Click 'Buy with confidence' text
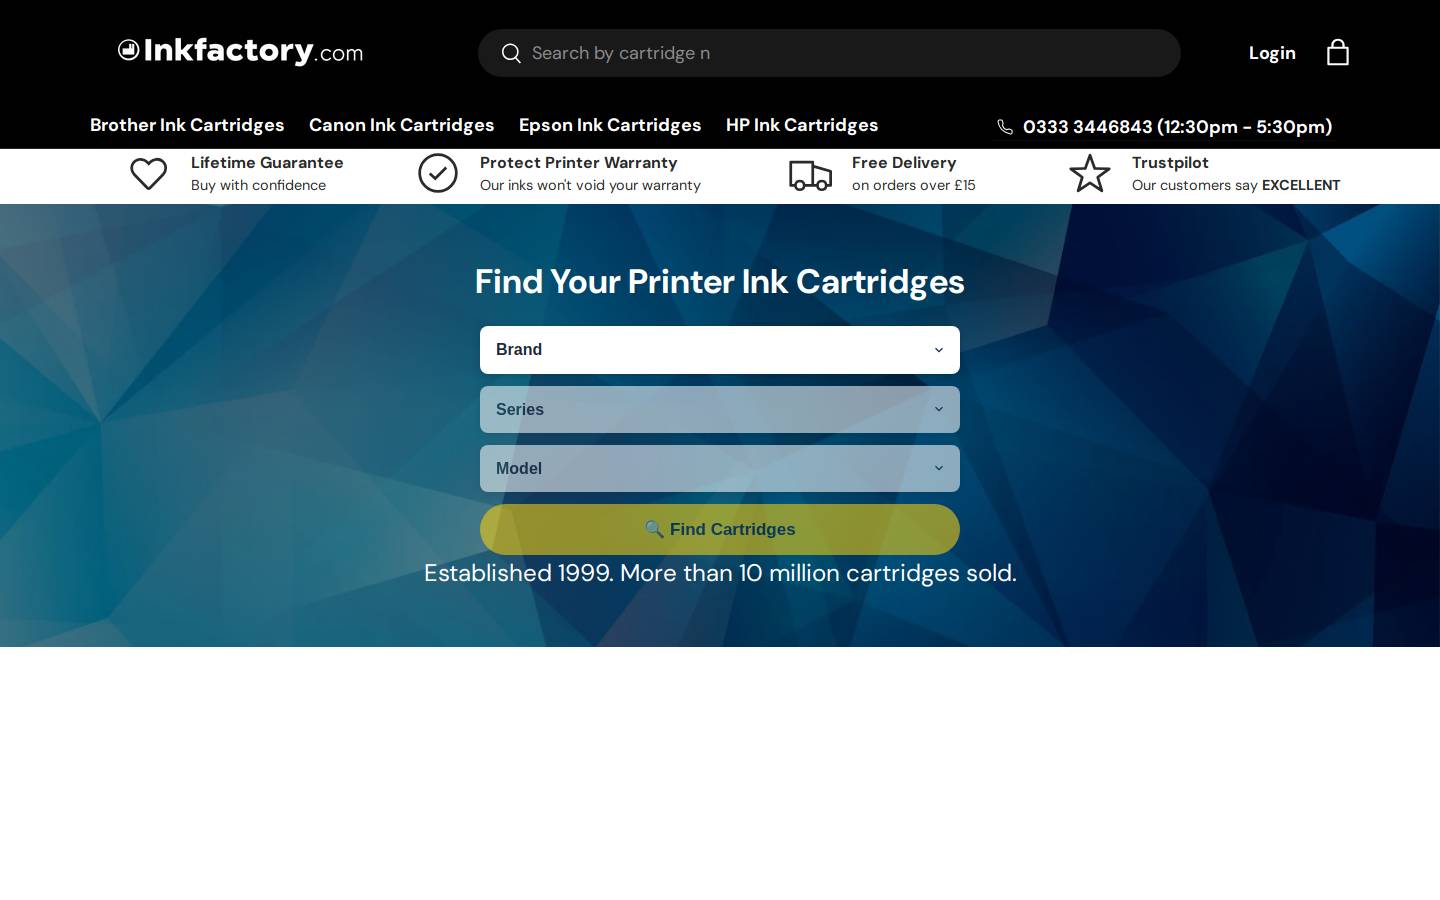 (258, 185)
